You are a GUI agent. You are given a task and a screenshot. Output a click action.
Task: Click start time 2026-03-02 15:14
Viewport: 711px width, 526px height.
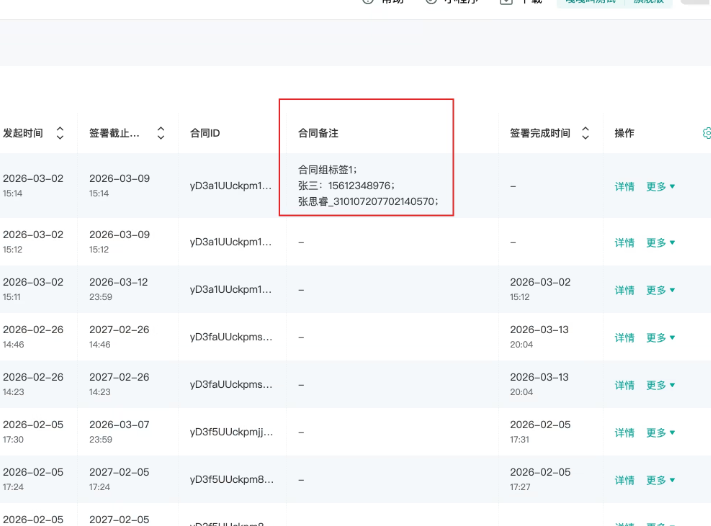coord(33,185)
